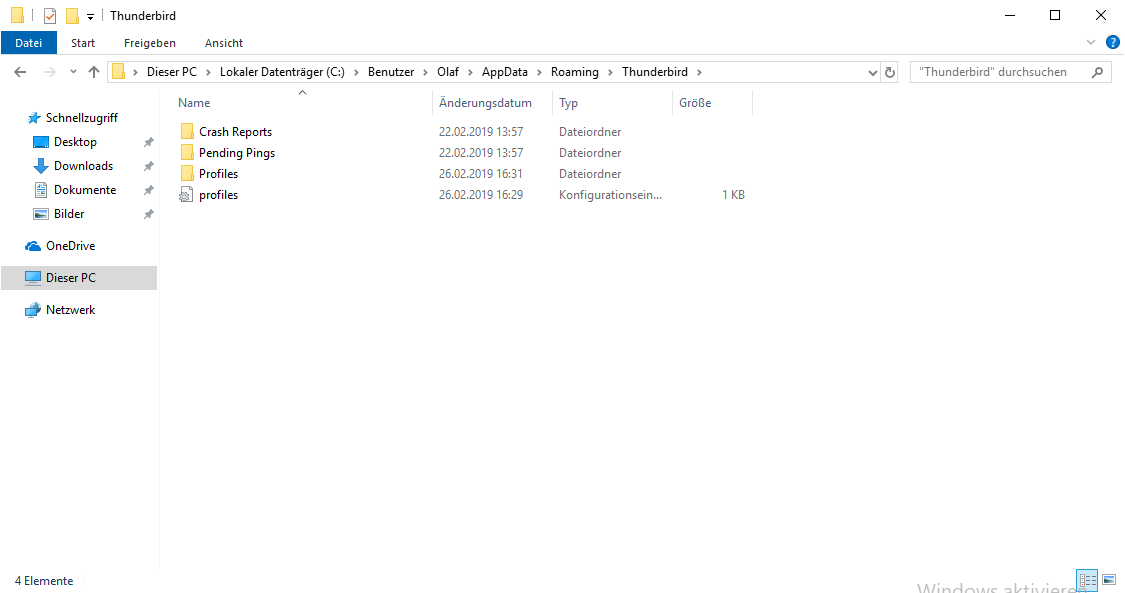
Task: Click the folder icon in the address bar
Action: [119, 72]
